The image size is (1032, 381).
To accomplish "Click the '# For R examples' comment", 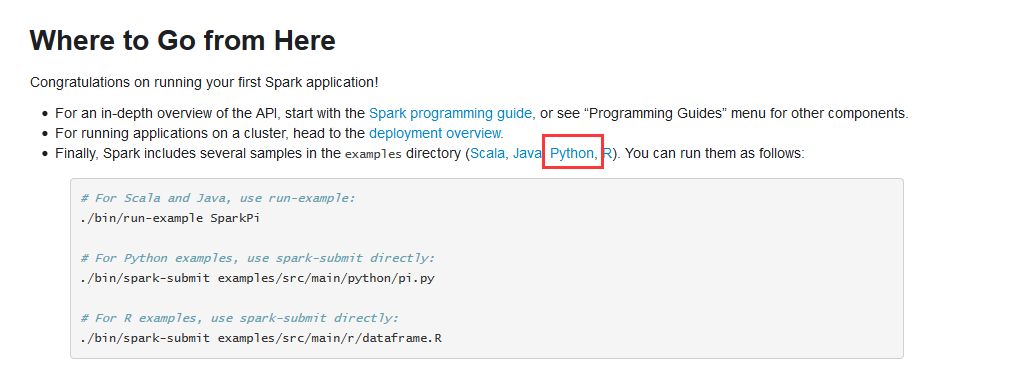I will pos(240,318).
